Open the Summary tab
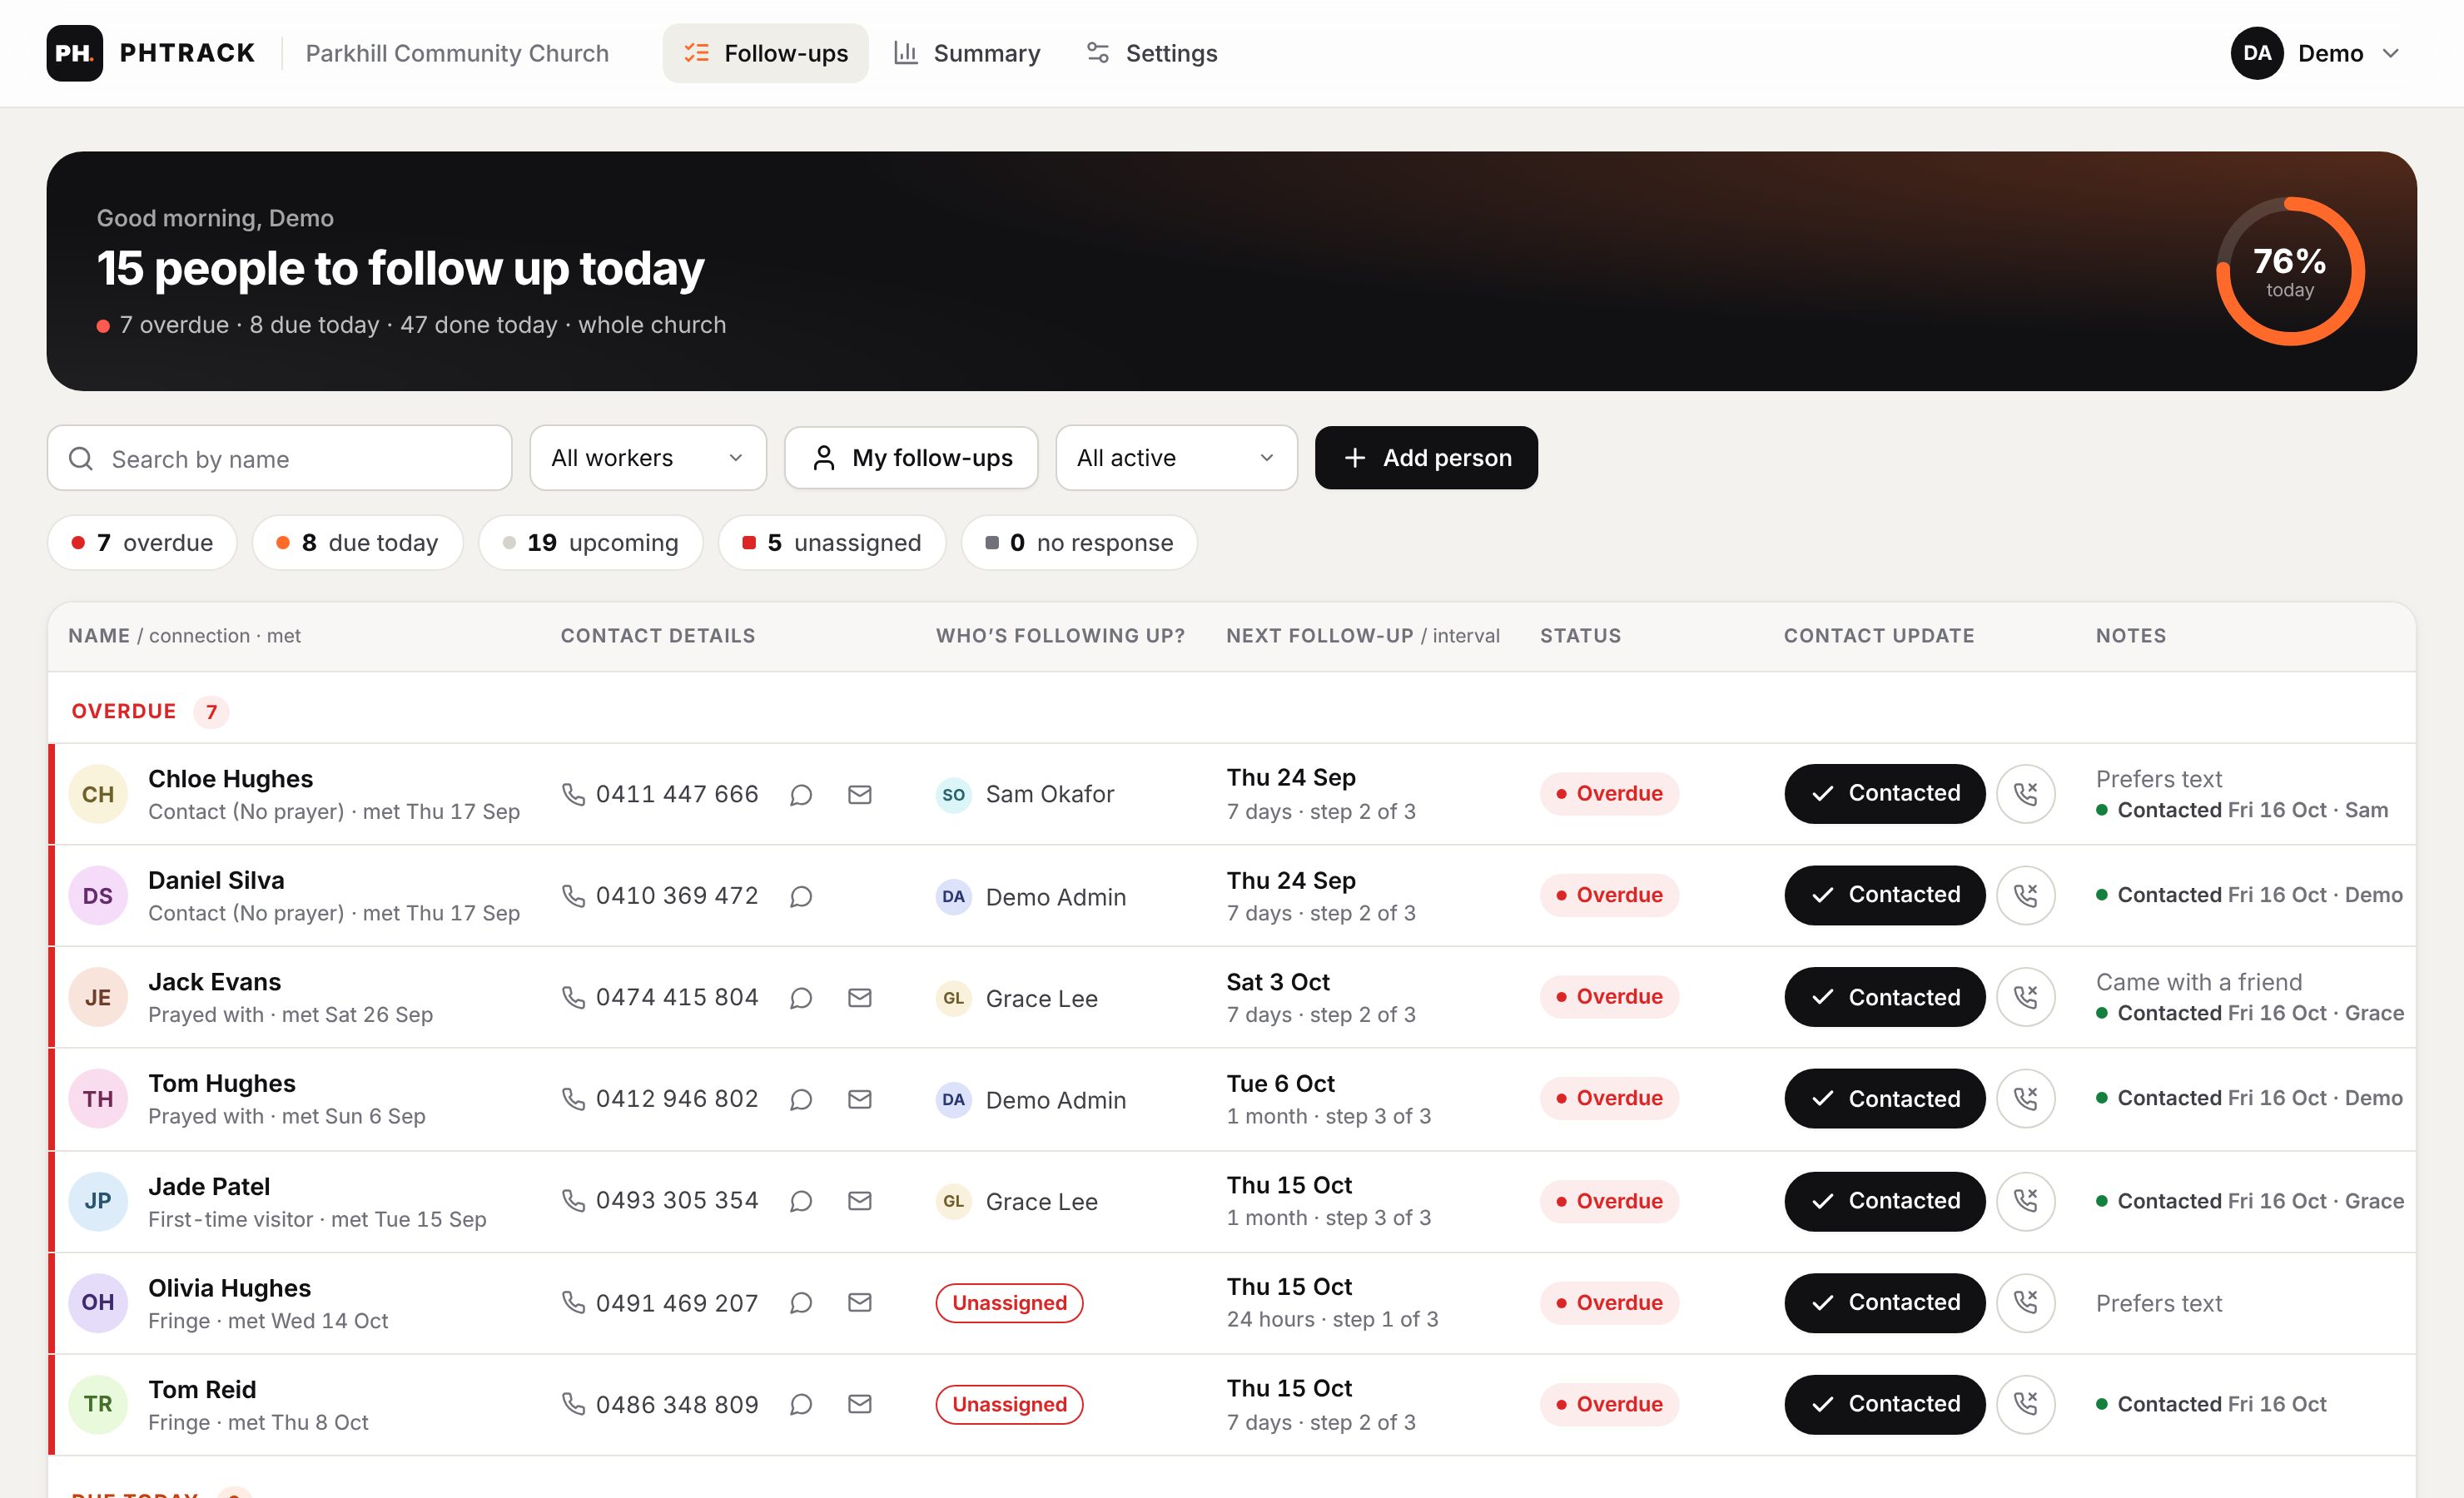Viewport: 2464px width, 1498px height. (x=967, y=53)
